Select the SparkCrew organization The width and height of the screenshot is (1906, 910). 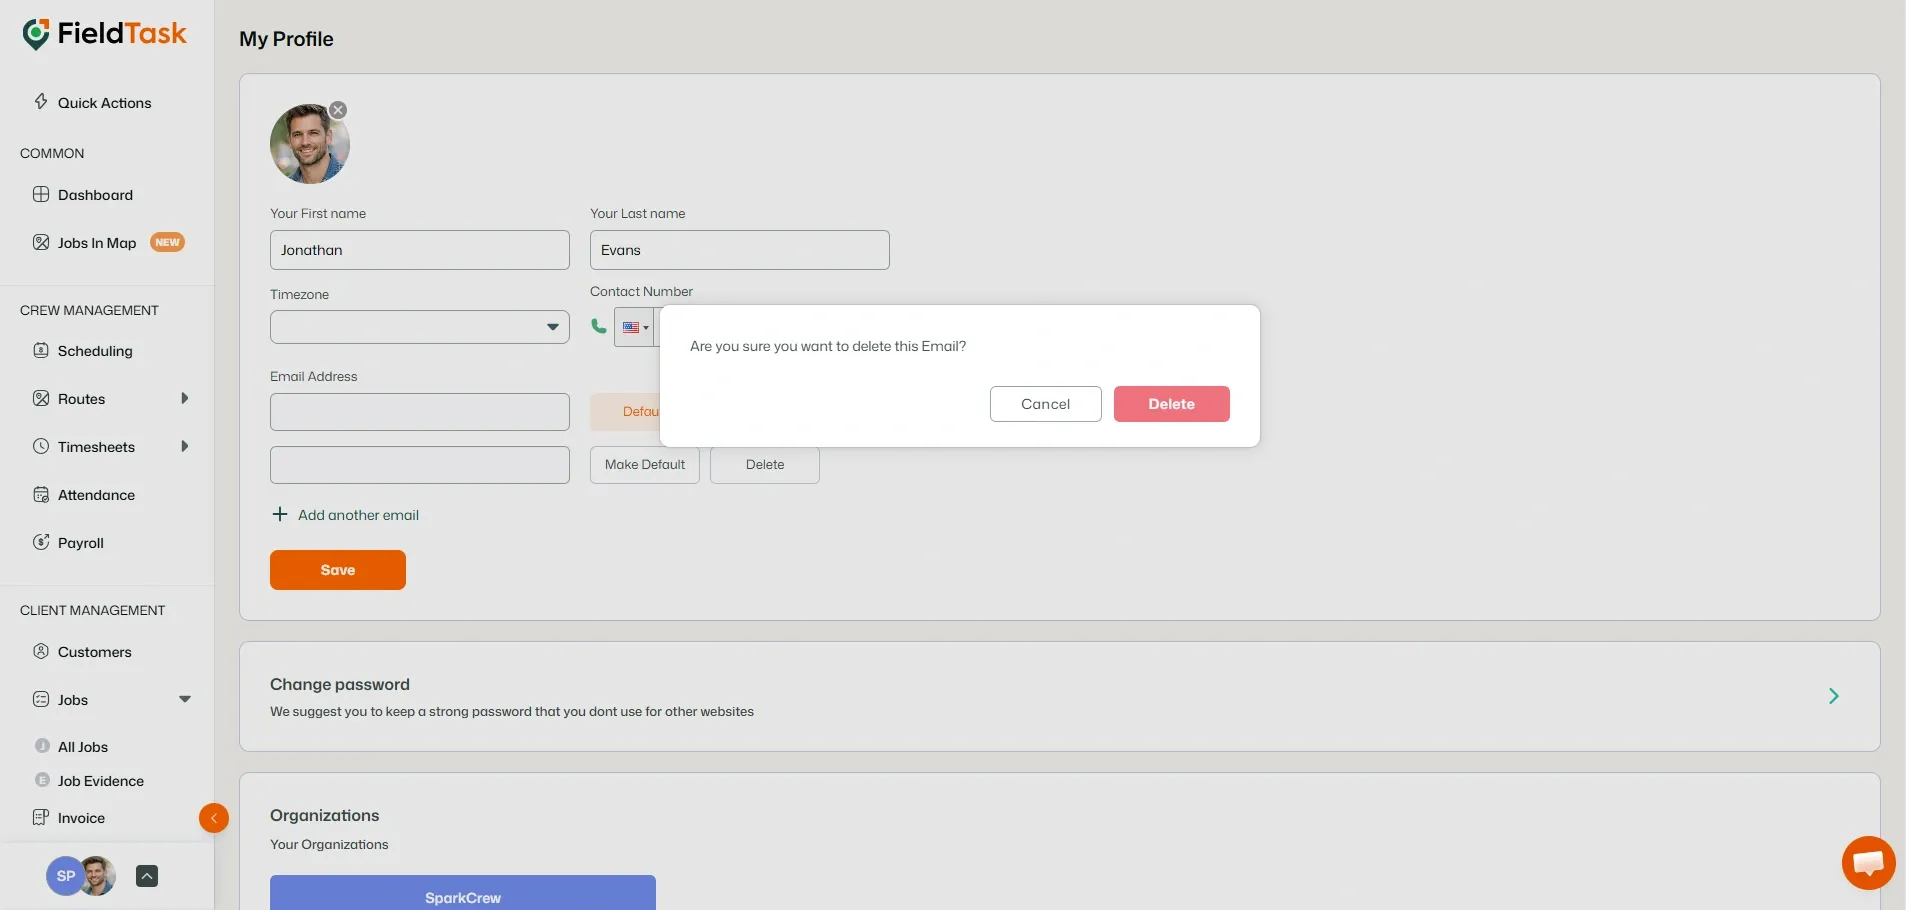point(463,893)
